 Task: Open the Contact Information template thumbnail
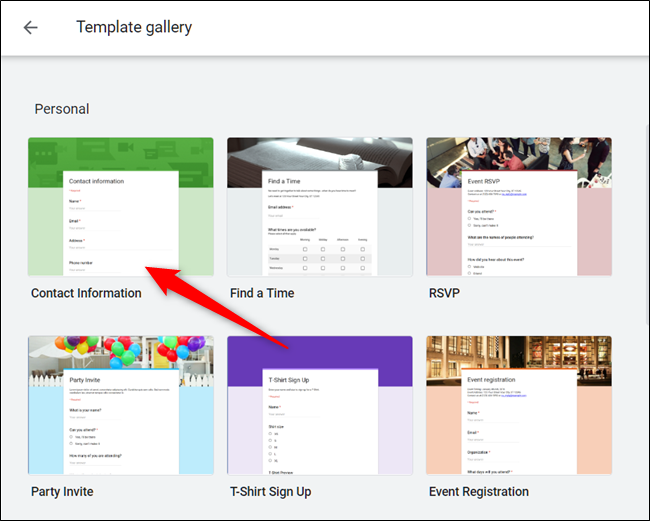(121, 207)
